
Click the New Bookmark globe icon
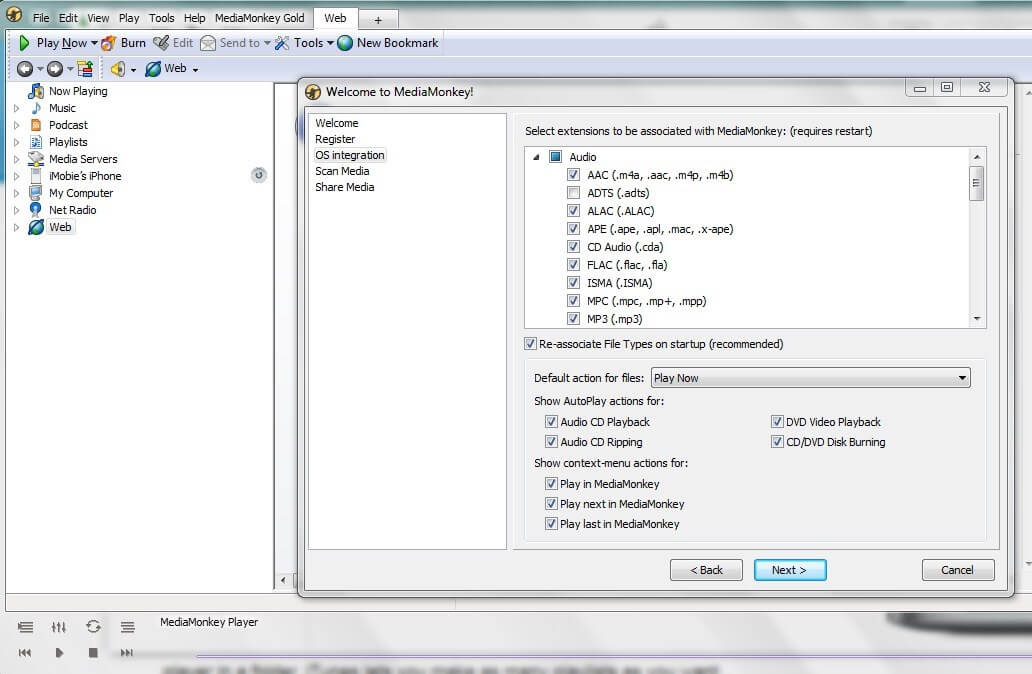coord(345,43)
